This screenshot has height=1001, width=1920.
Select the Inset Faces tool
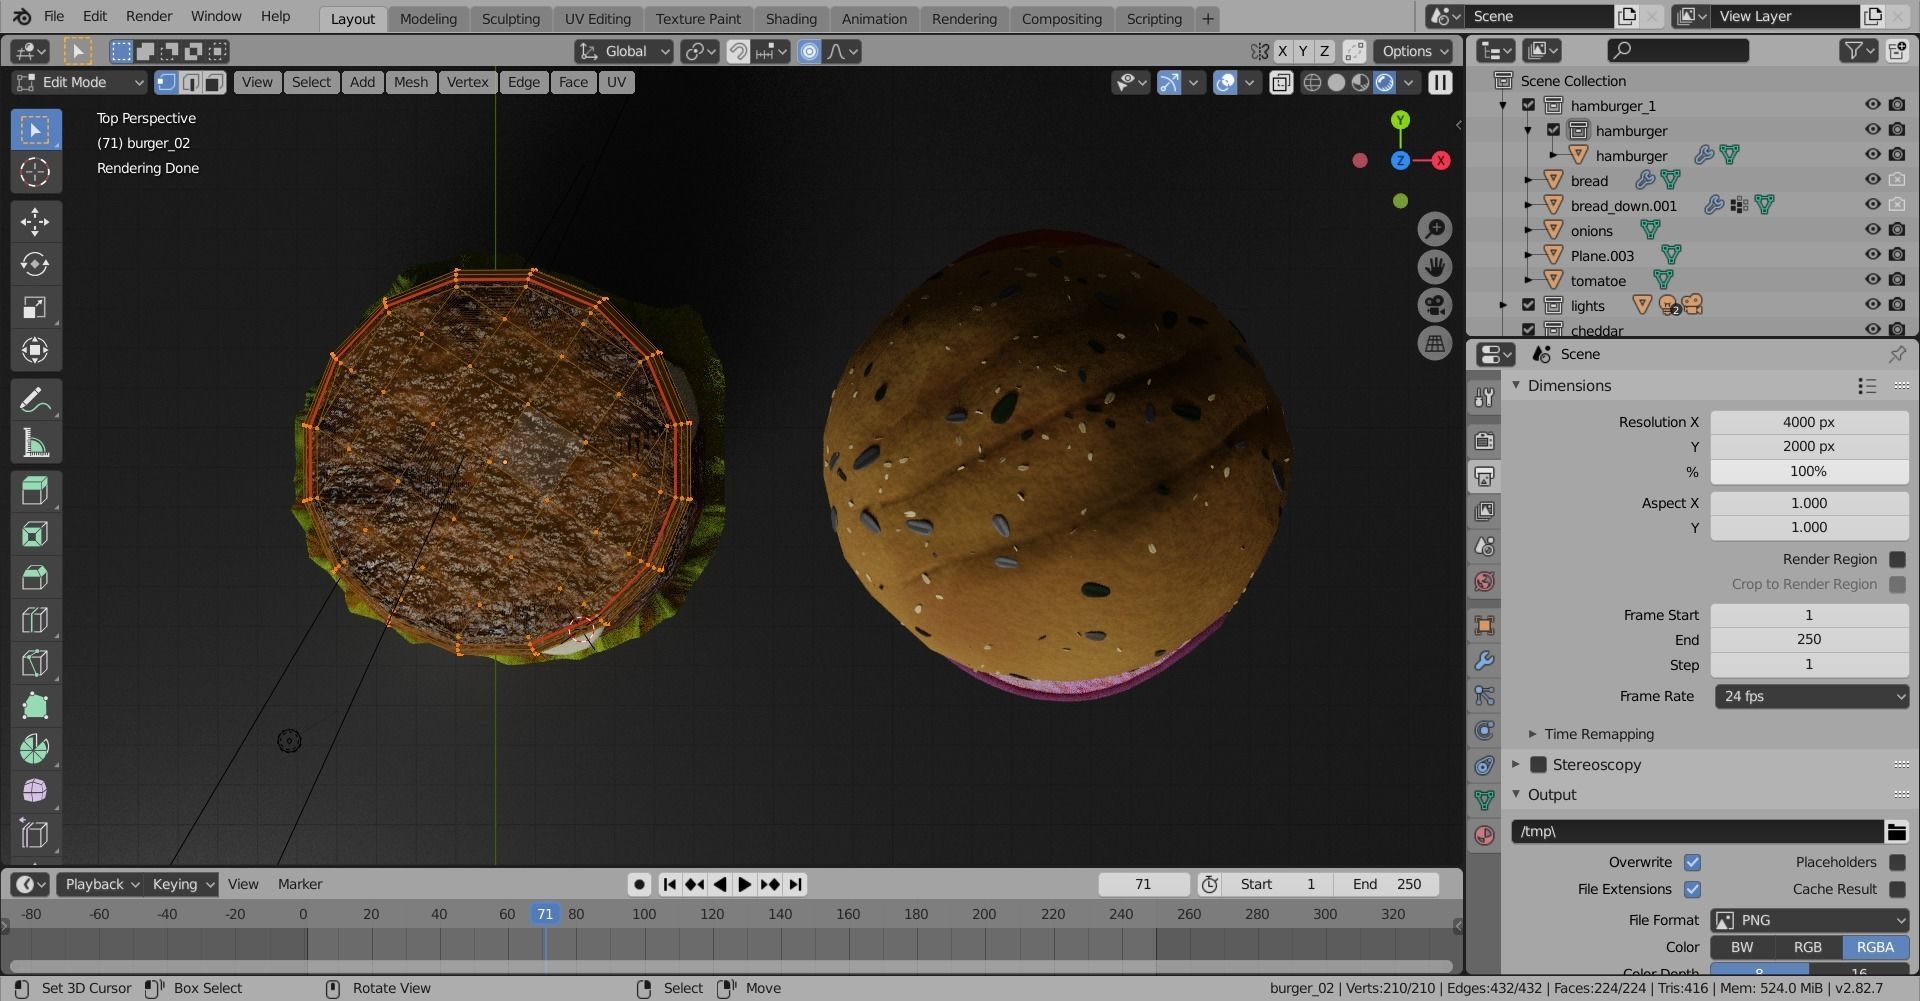click(x=35, y=534)
